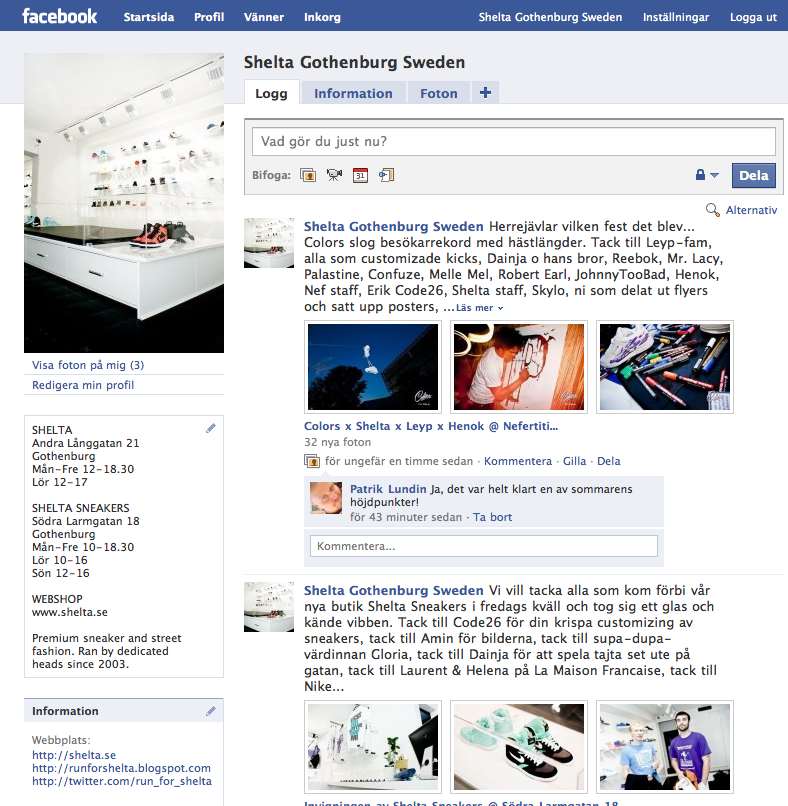788x806 pixels.
Task: Focus the Kommentera... comment field
Action: pos(484,546)
